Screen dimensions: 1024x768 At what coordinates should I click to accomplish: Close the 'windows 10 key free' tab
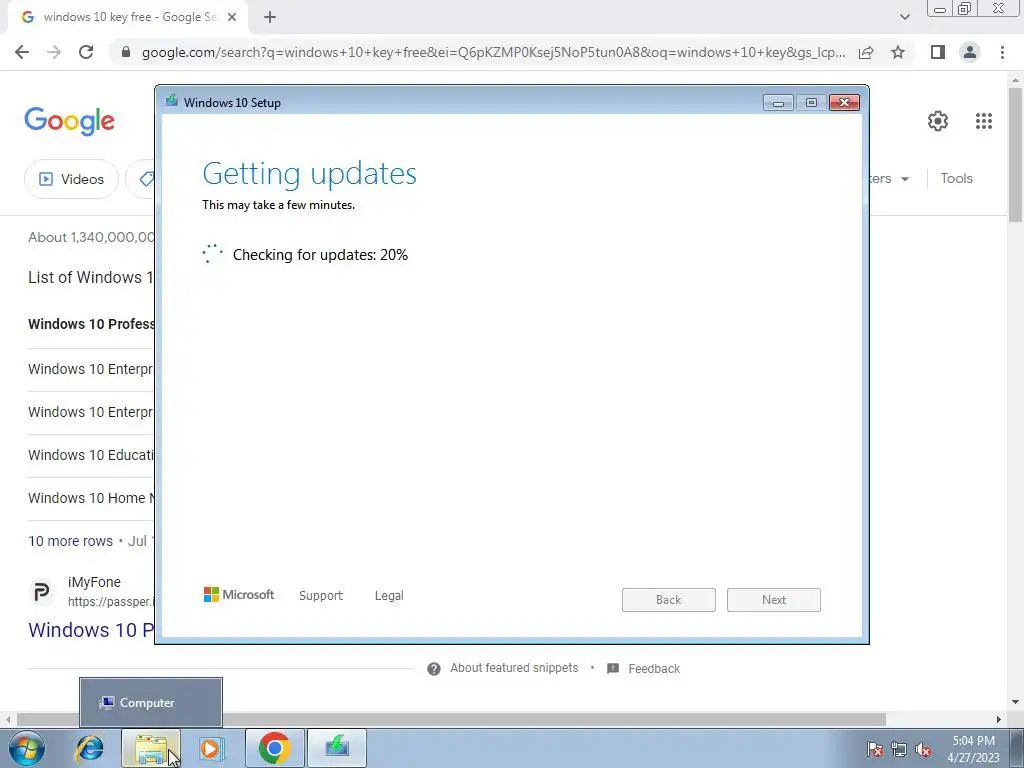[x=232, y=17]
